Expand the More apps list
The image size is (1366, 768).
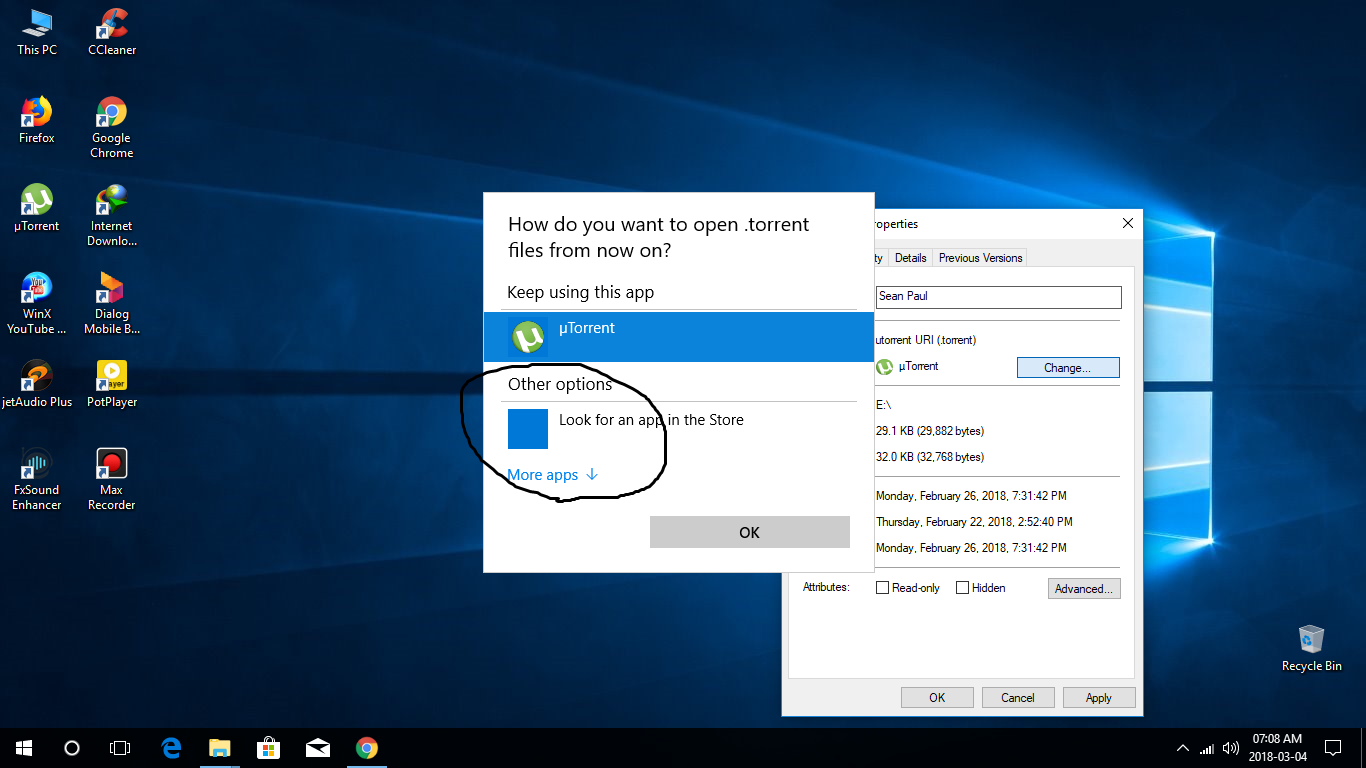pyautogui.click(x=553, y=475)
